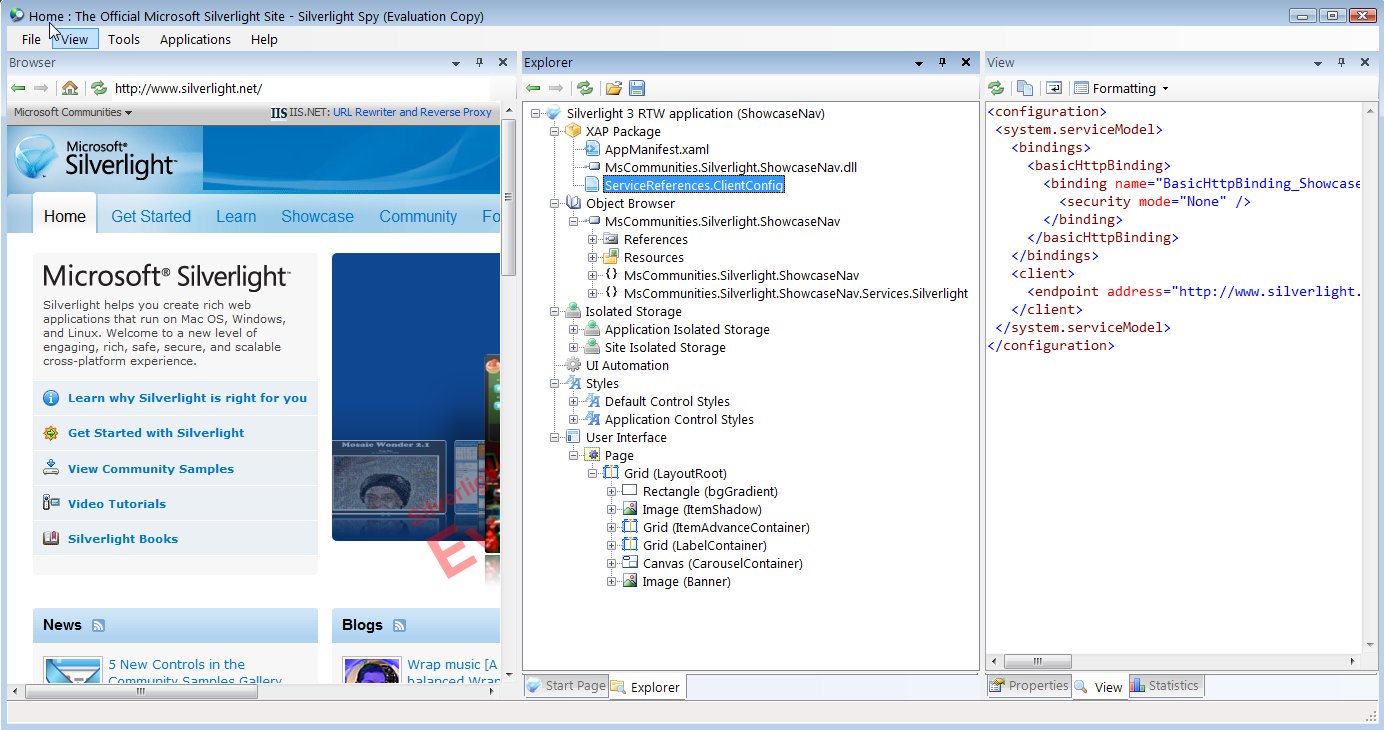Image resolution: width=1384 pixels, height=730 pixels.
Task: Click Learn why Silverlight is right for you
Action: pyautogui.click(x=187, y=398)
